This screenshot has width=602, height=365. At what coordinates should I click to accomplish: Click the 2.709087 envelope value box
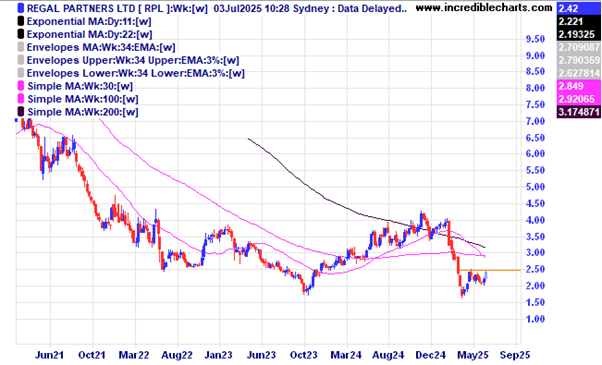[579, 47]
